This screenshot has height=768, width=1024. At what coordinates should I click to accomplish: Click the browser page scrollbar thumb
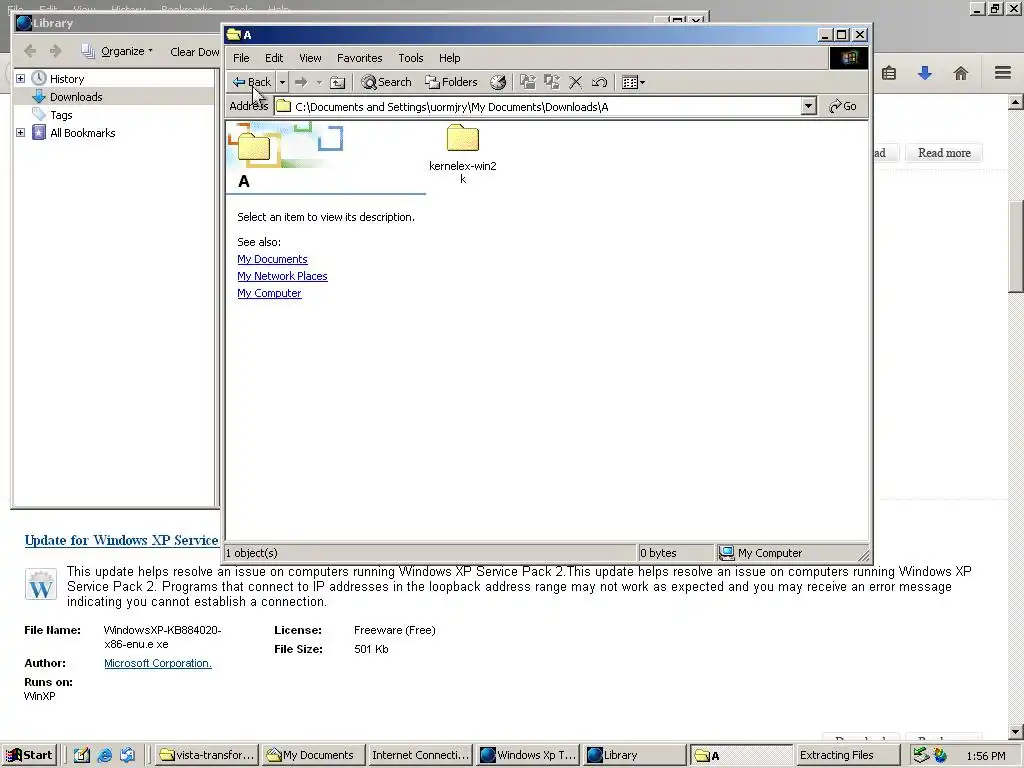click(x=1016, y=247)
